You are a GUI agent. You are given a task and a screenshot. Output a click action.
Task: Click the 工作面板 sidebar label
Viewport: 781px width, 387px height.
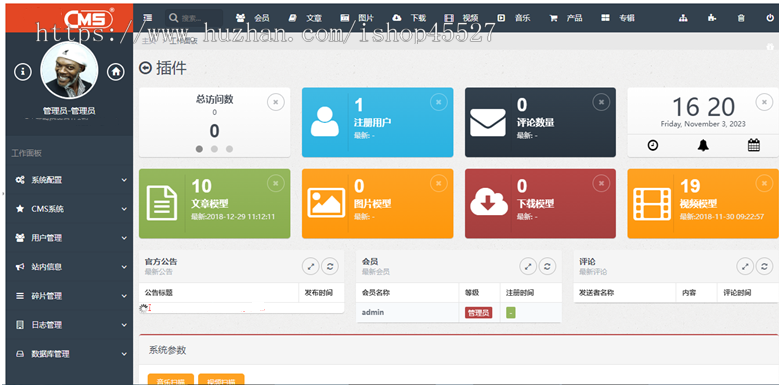(x=27, y=153)
